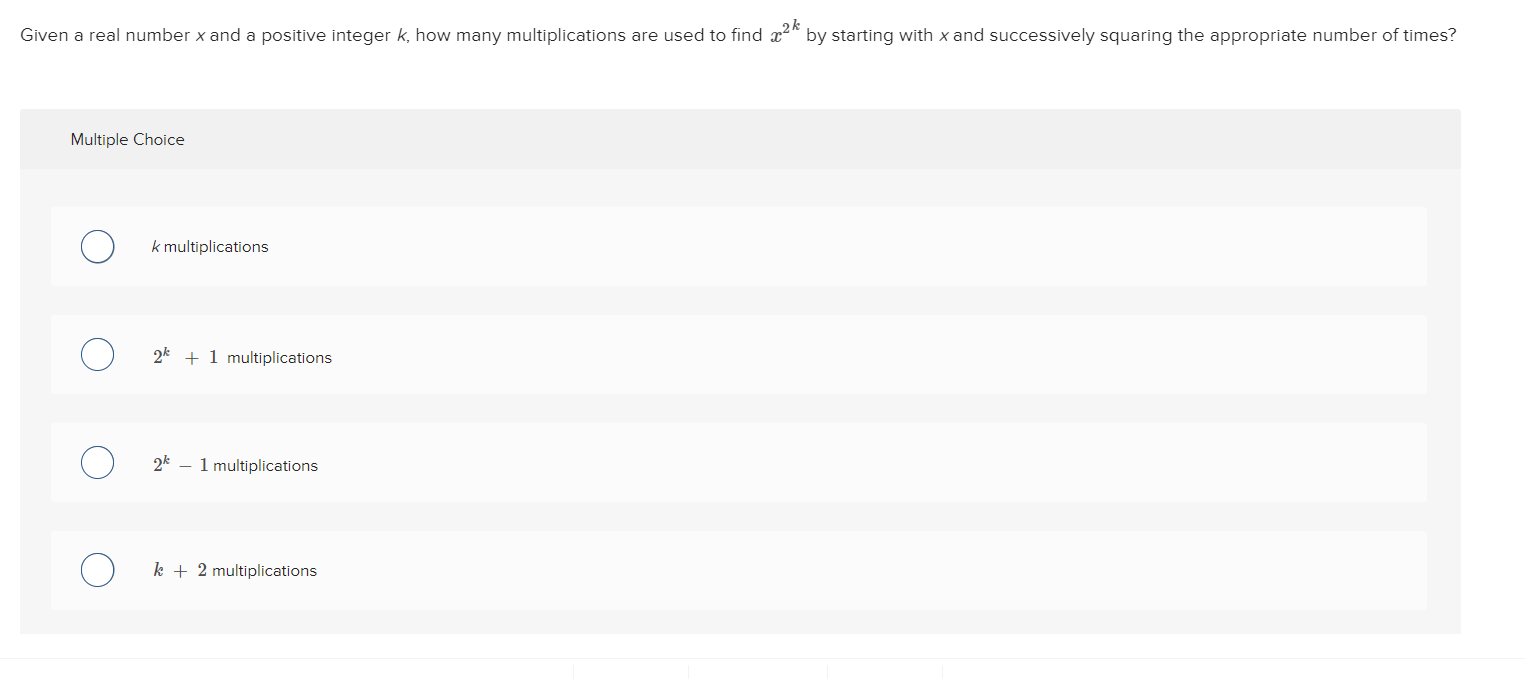
Task: Click the "2^k + 1 multiplications" answer text
Action: (242, 355)
